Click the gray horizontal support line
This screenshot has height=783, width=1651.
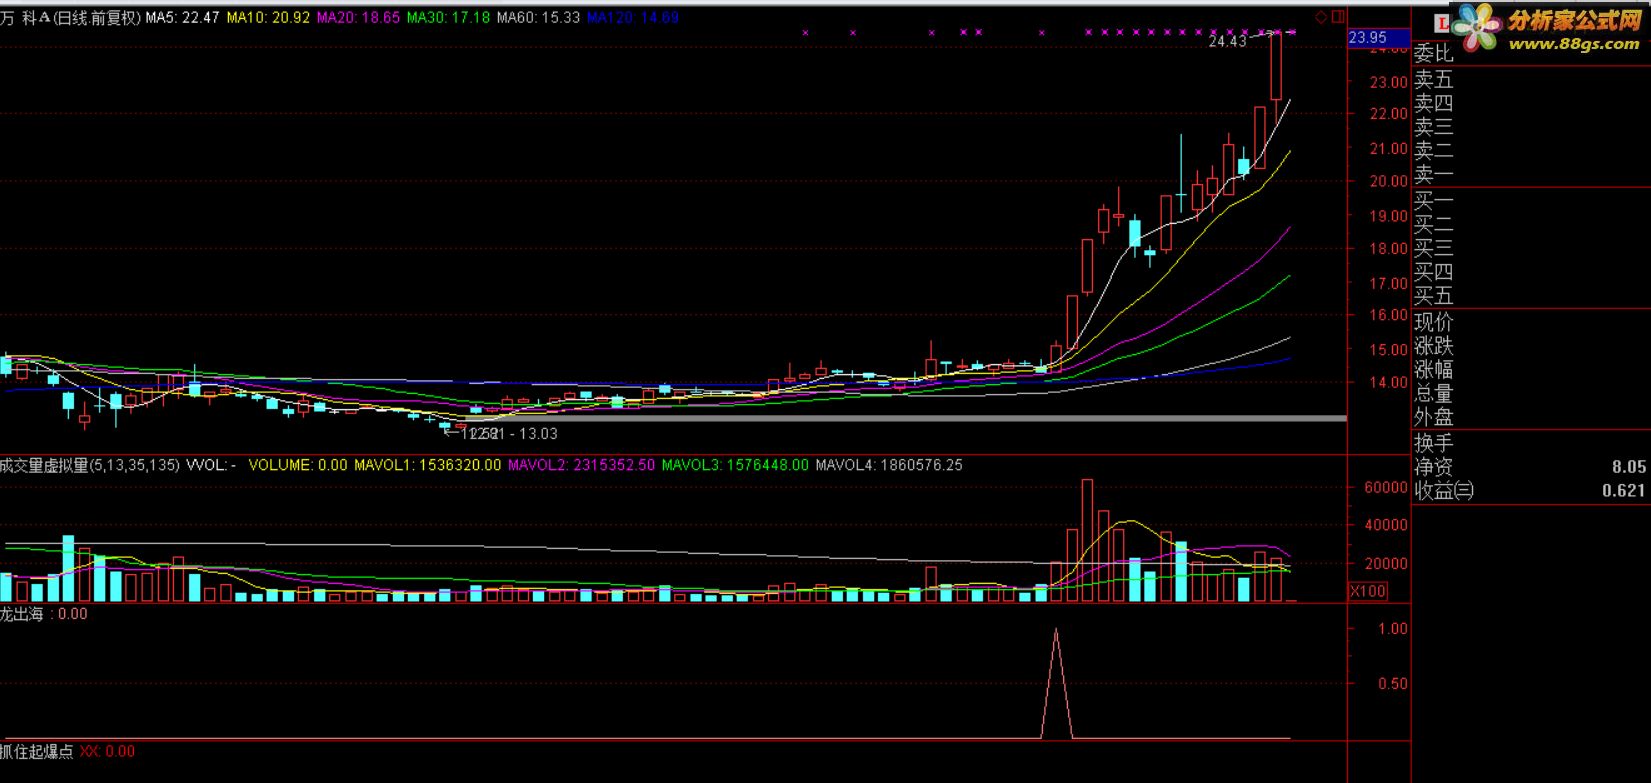pos(905,418)
